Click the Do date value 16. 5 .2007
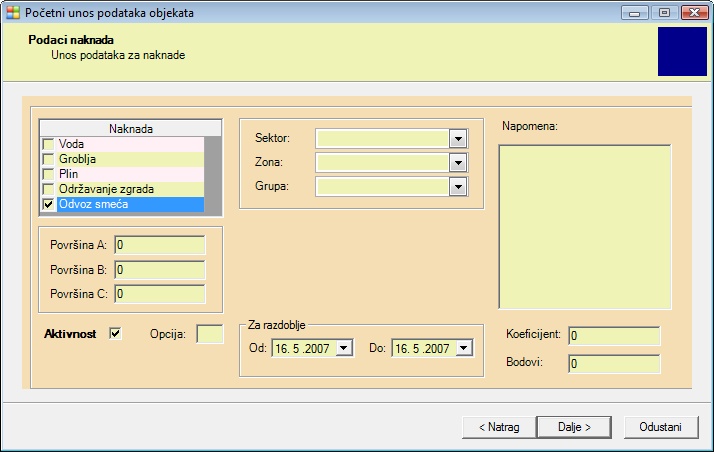This screenshot has height=452, width=714. tap(422, 349)
